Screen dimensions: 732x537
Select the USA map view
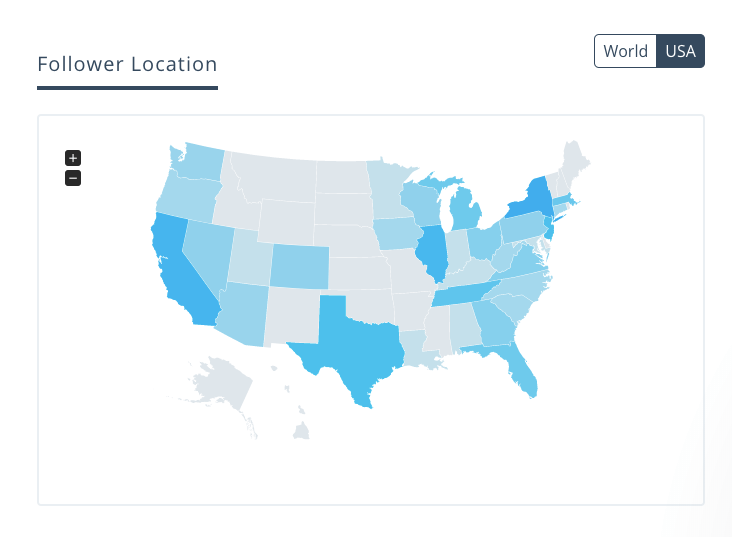[680, 51]
